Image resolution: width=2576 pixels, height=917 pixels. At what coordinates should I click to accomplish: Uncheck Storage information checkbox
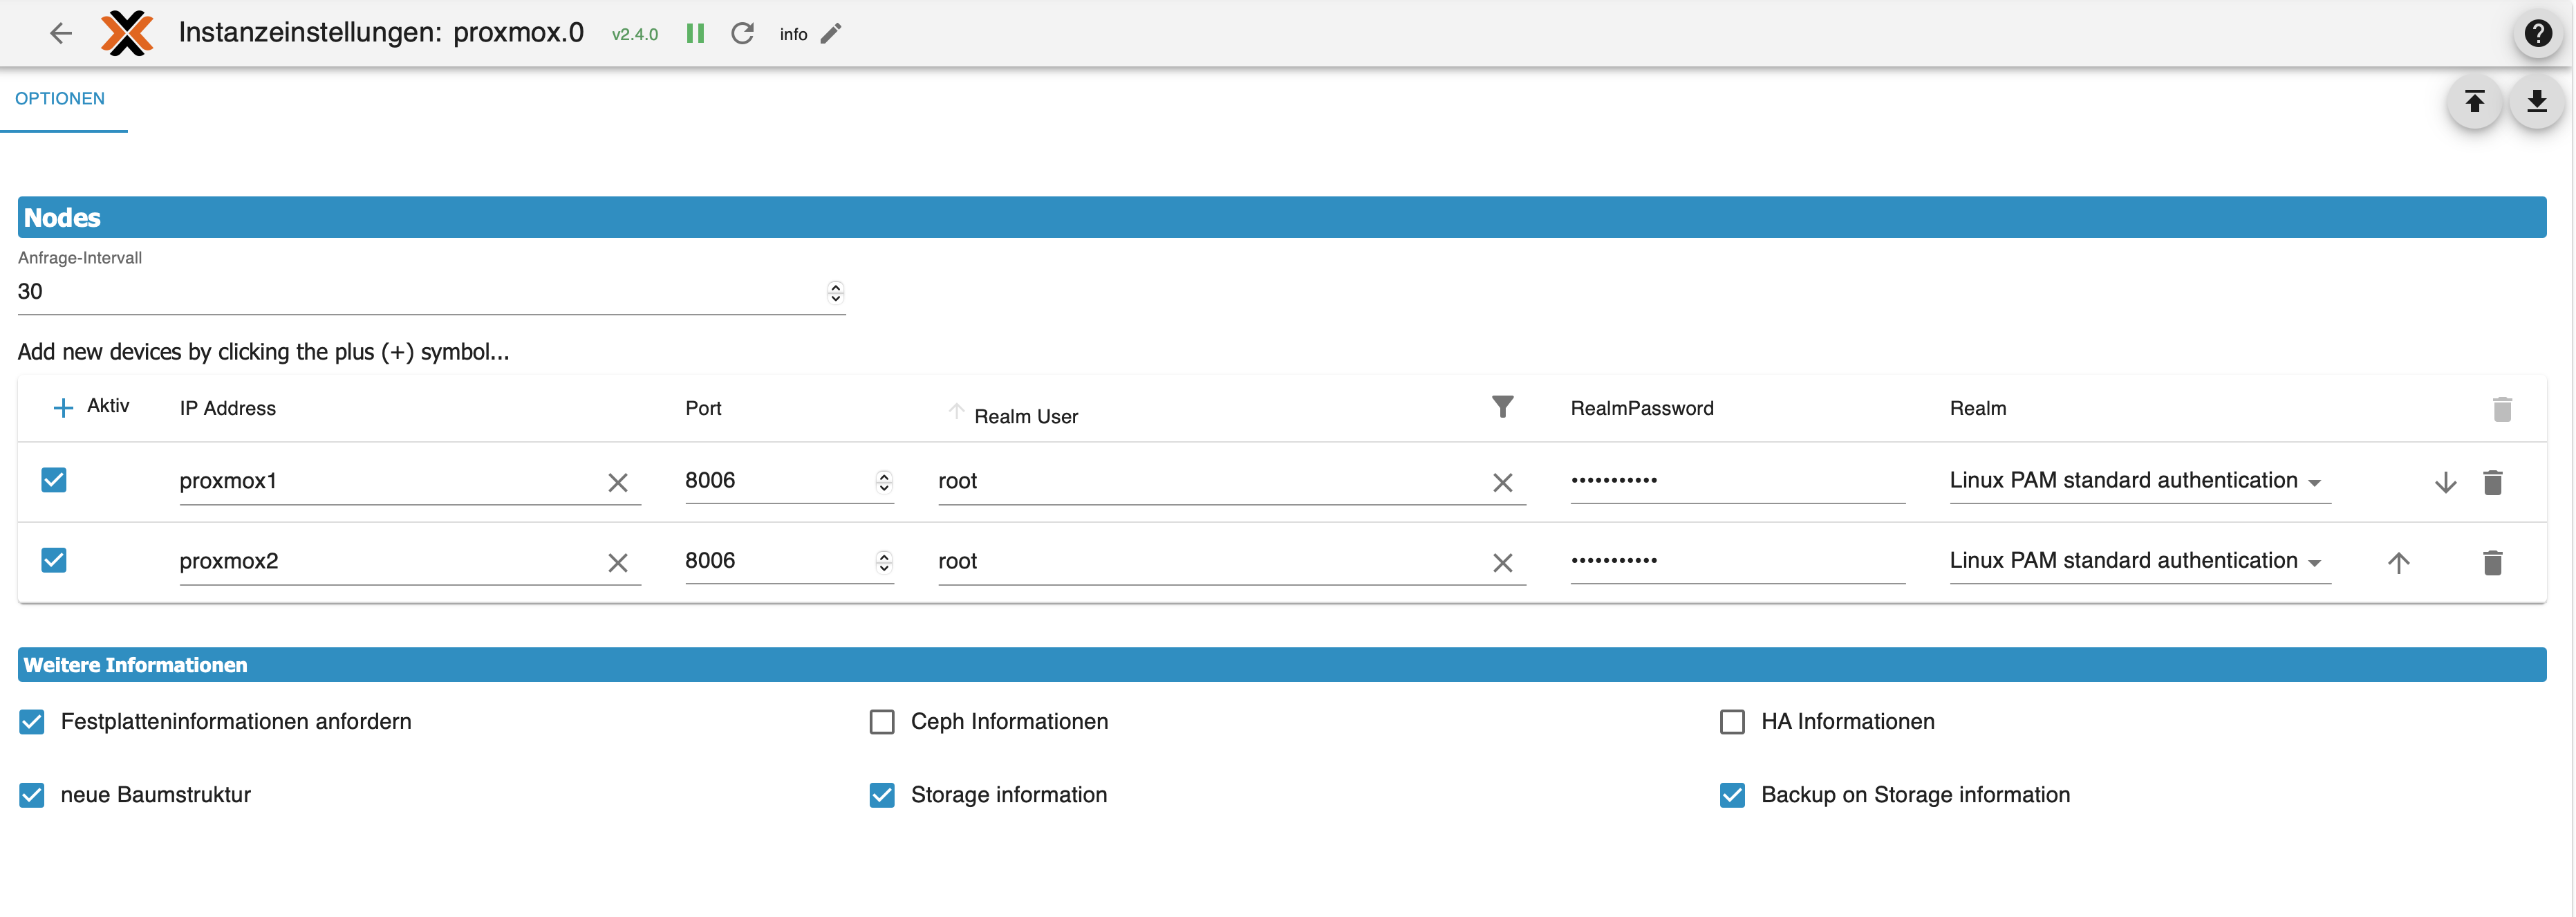882,795
